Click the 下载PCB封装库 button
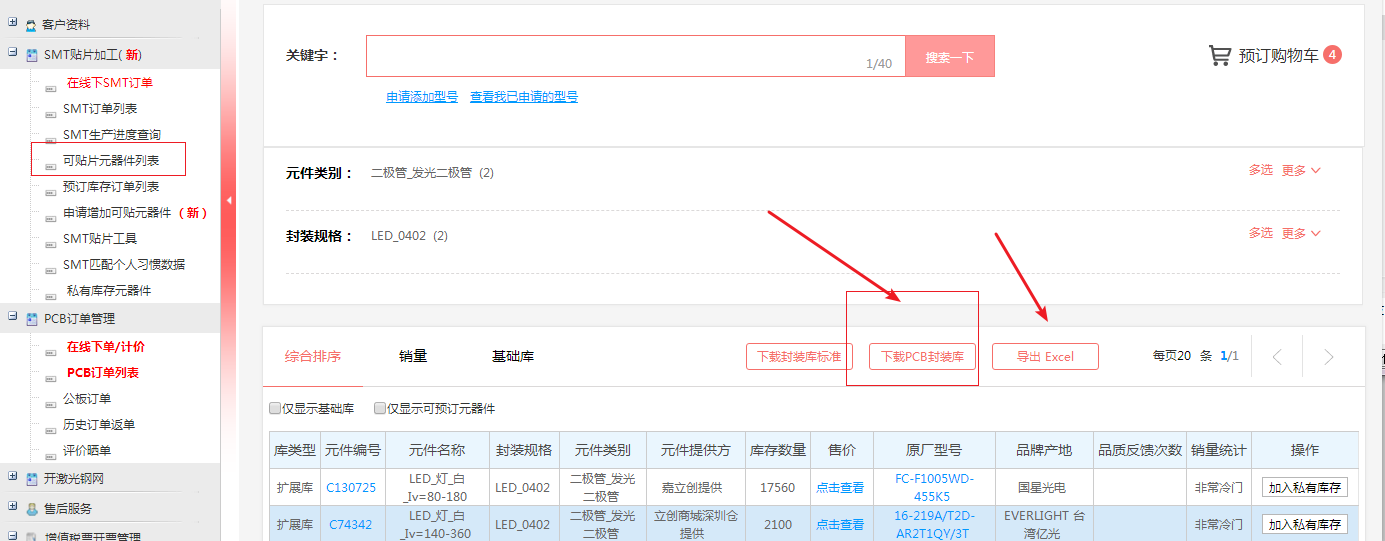This screenshot has height=541, width=1385. [922, 357]
